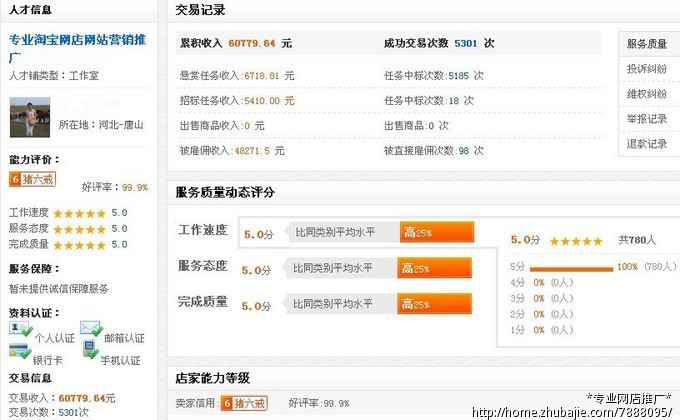Click the 共780人 reviewer count
The width and height of the screenshot is (680, 420).
click(x=637, y=240)
